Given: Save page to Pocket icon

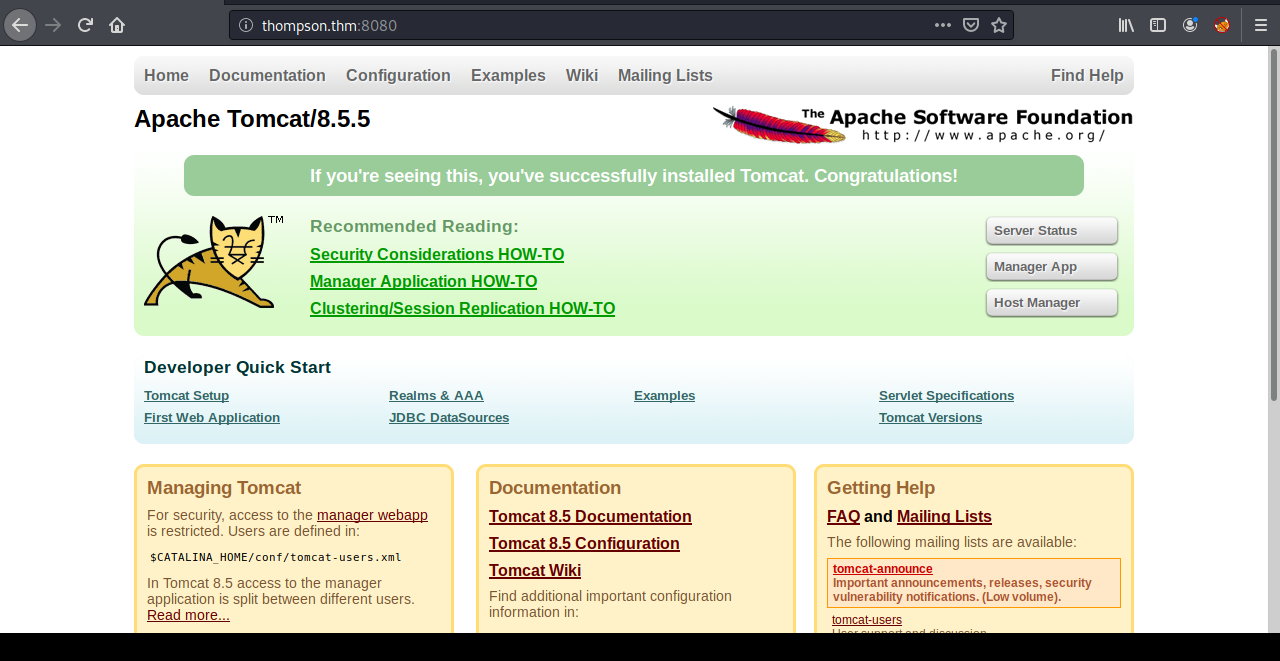Looking at the screenshot, I should coord(971,25).
